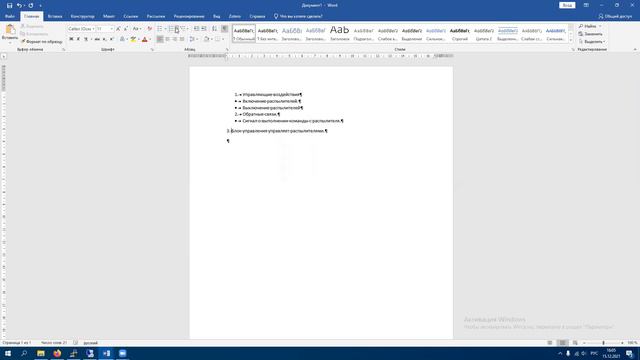
Task: Select the 'Без интервала' style
Action: tap(268, 33)
